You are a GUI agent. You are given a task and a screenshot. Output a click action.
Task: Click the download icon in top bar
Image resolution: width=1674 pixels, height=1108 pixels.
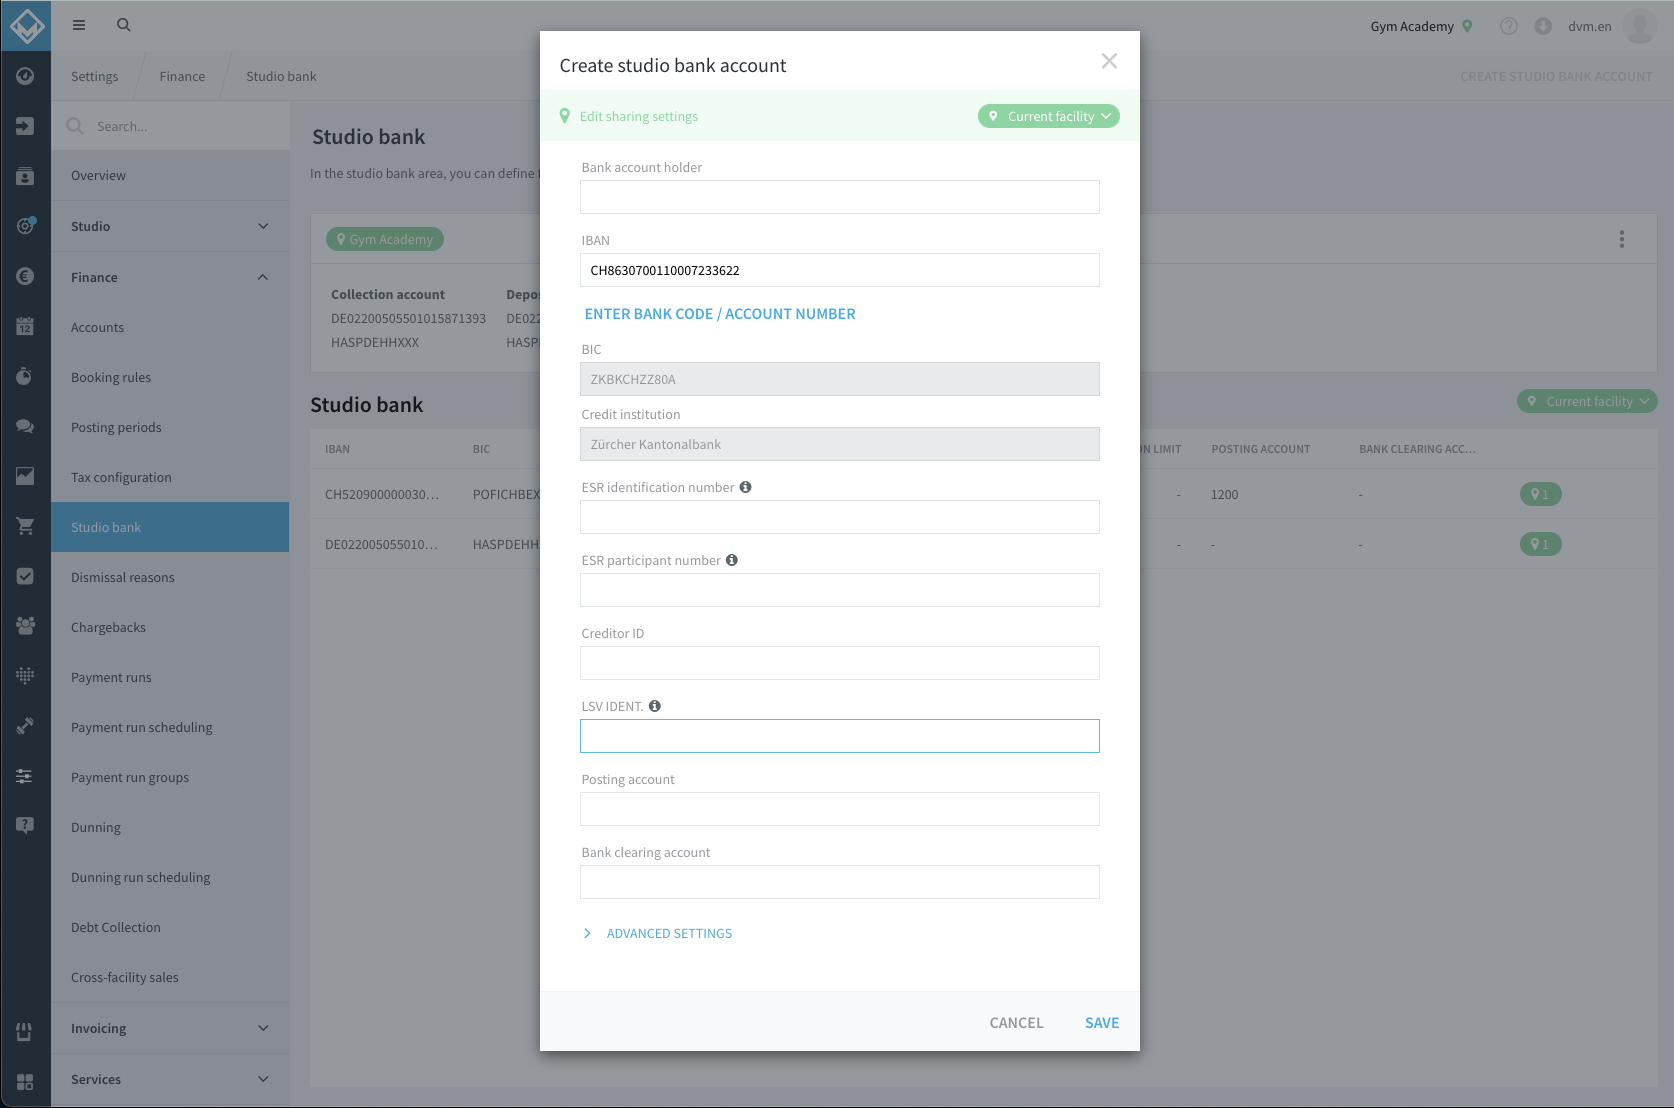pos(1543,26)
